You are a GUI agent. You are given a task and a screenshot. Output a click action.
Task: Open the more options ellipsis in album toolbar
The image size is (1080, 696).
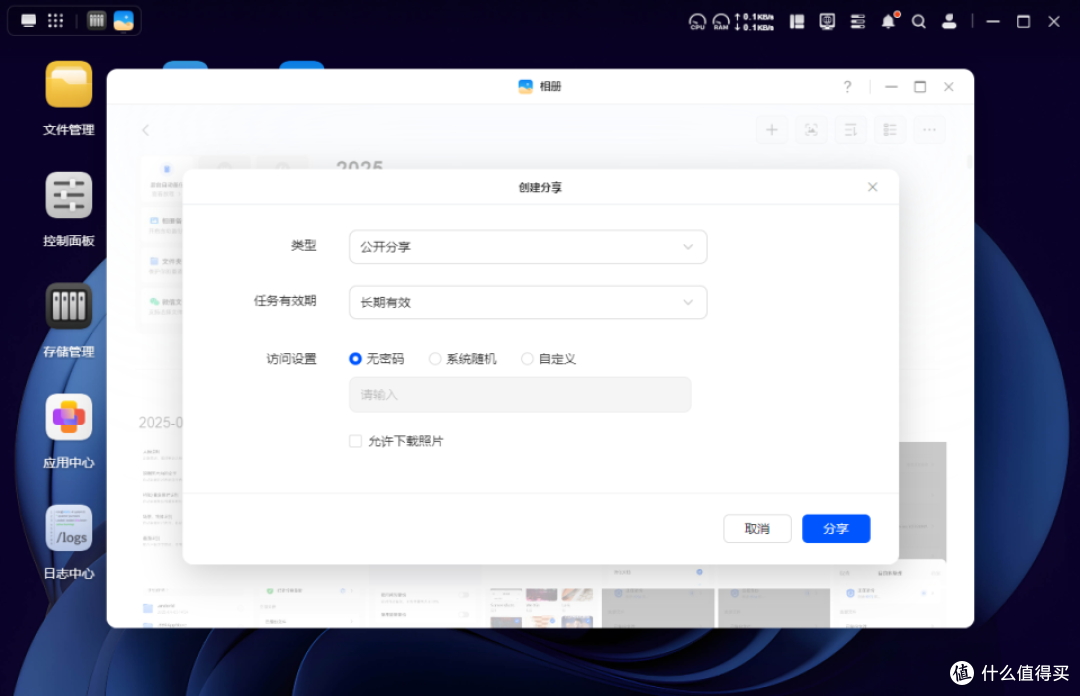click(x=929, y=130)
